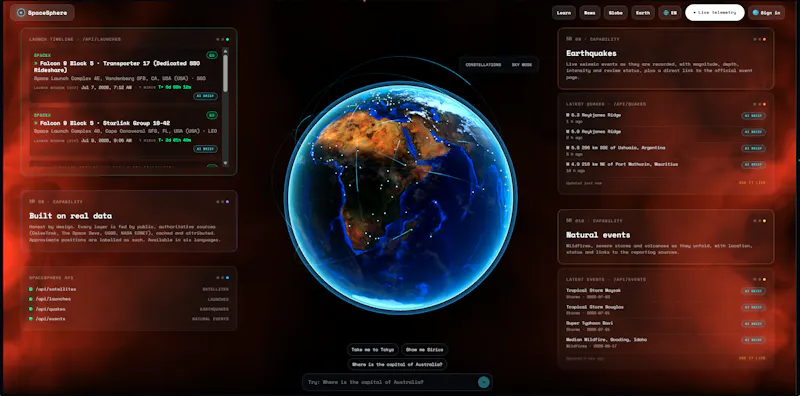Select the Falcon 9 Transporter 17 launch title

pyautogui.click(x=117, y=66)
